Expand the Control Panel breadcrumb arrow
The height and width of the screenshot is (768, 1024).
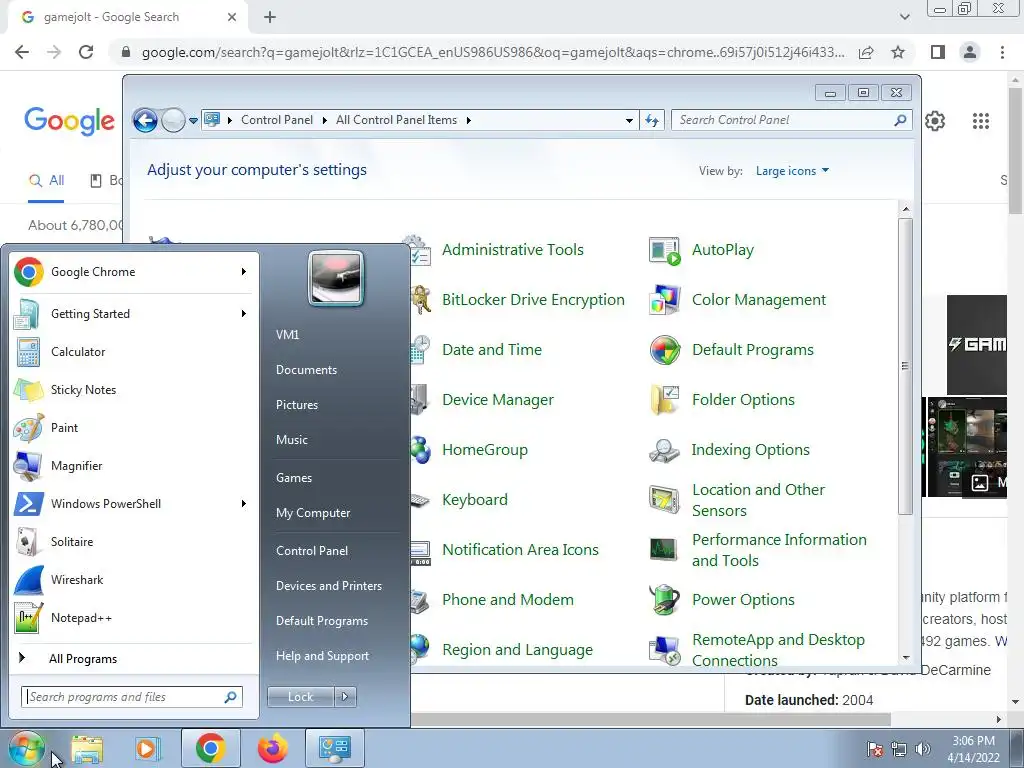(325, 120)
